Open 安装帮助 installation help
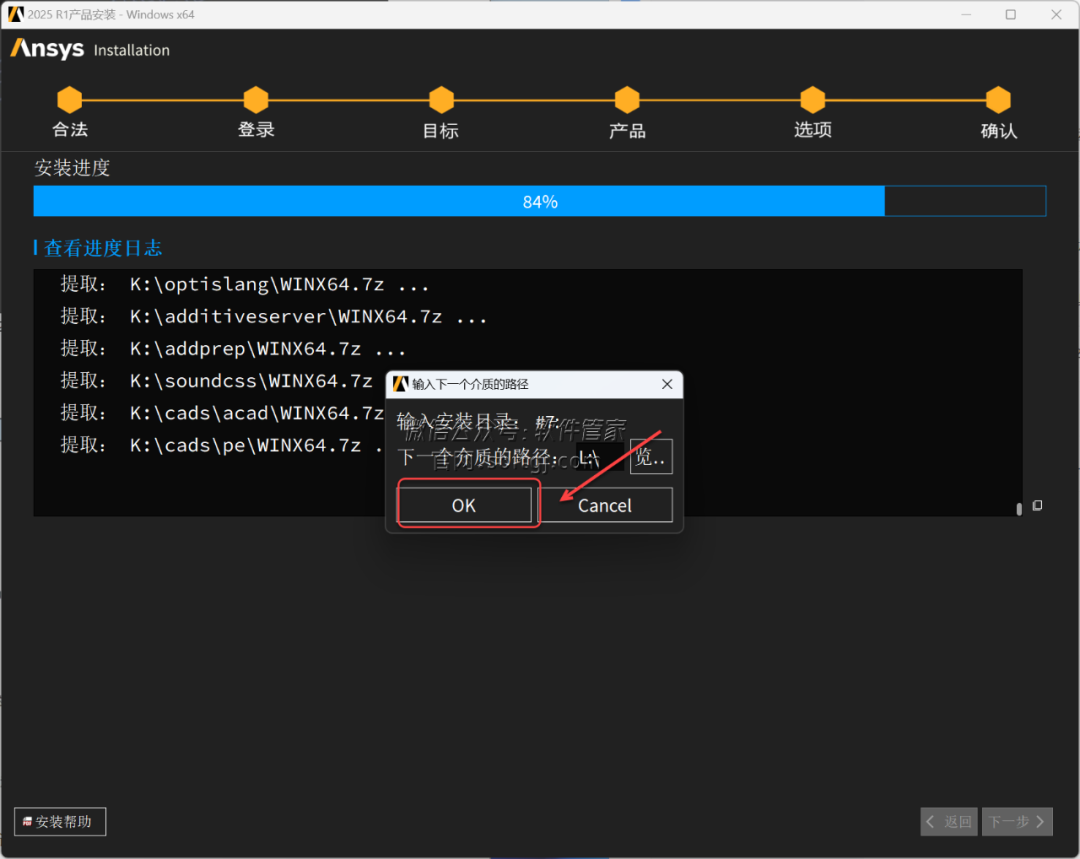 point(60,821)
